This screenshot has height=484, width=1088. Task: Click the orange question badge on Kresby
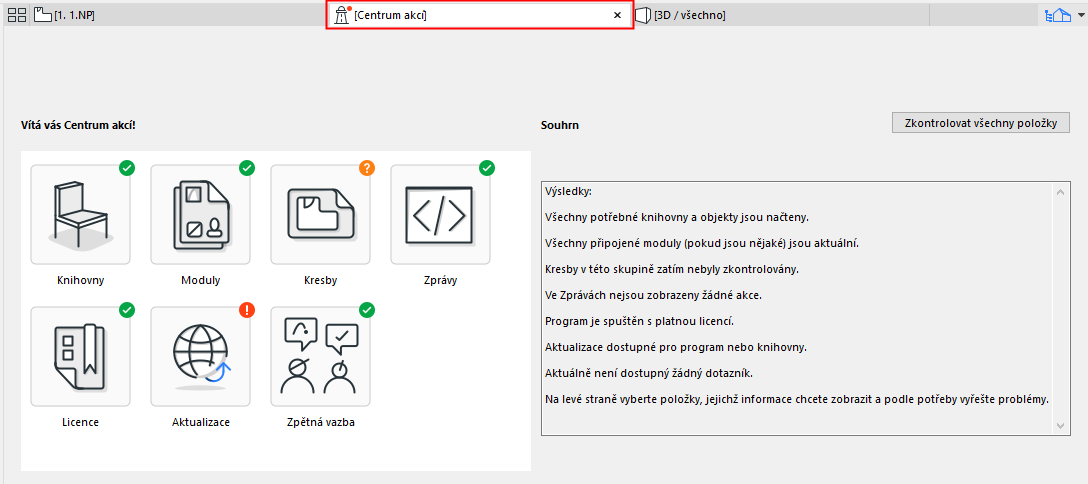(367, 168)
